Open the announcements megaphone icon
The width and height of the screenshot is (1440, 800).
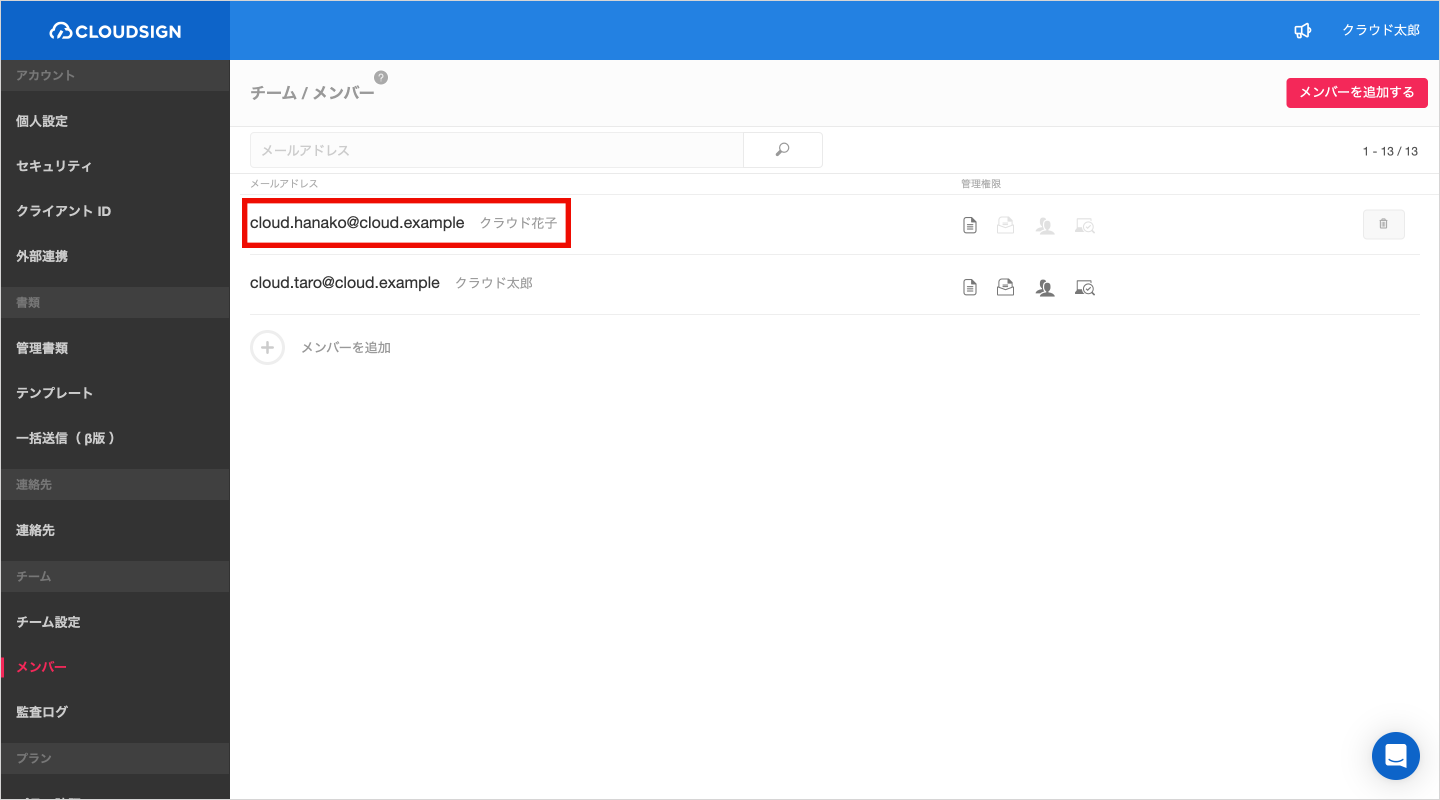[1302, 31]
